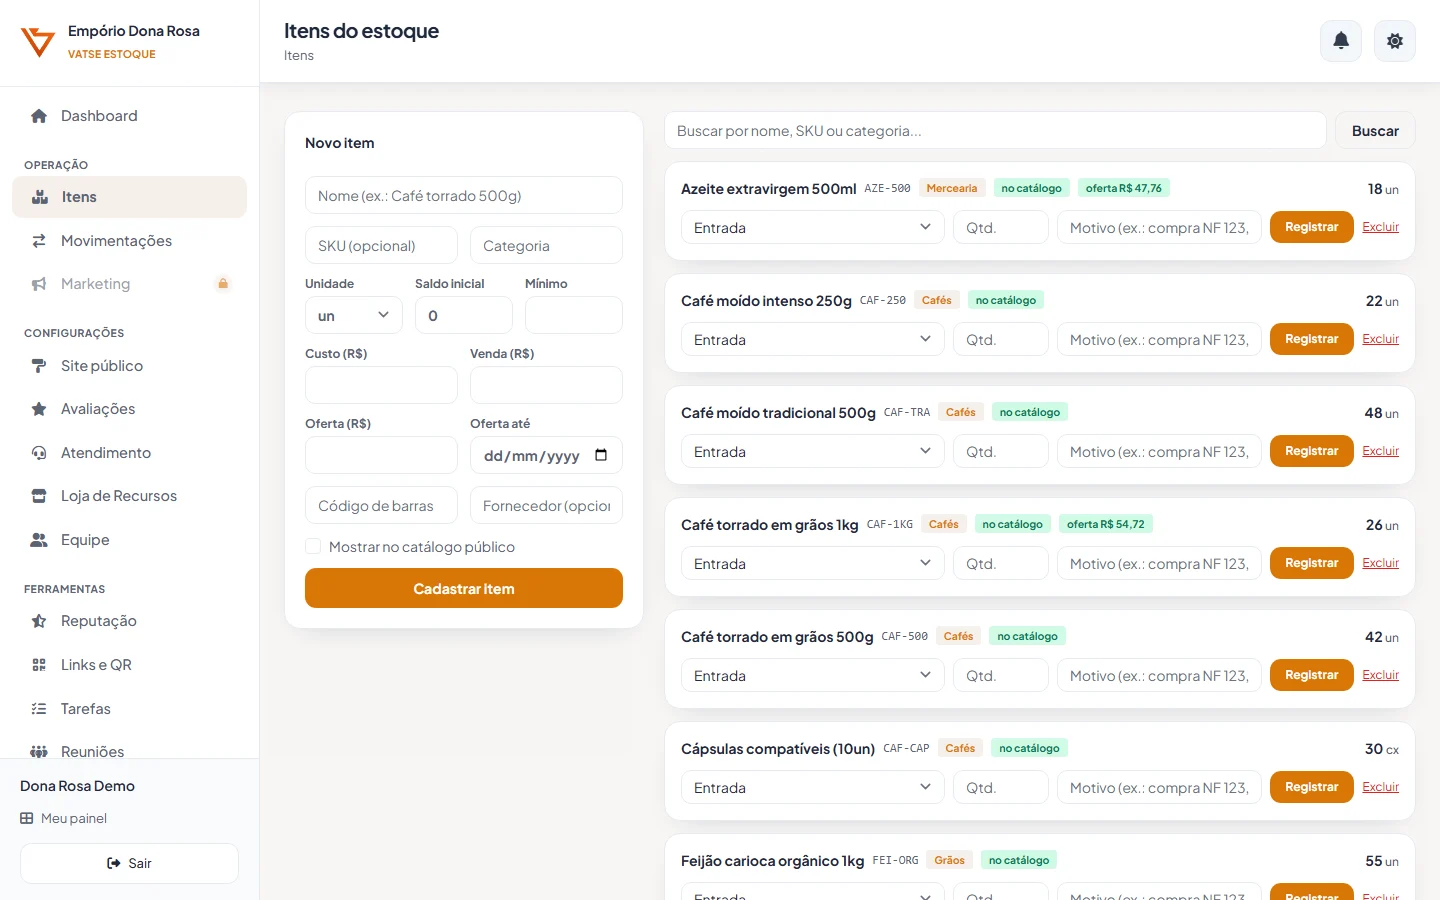This screenshot has height=900, width=1440.
Task: Focus the Saldo inicial field
Action: (x=464, y=315)
